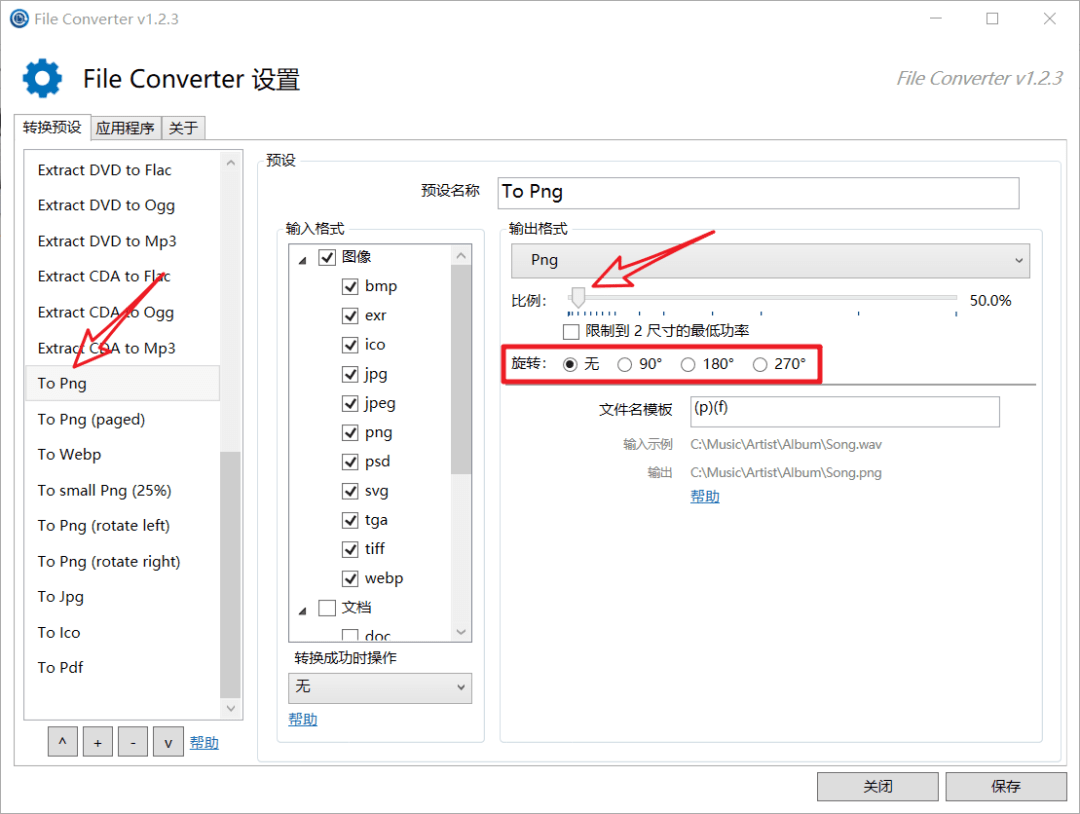Click File Converter icon in title bar
The width and height of the screenshot is (1080, 814).
point(18,19)
